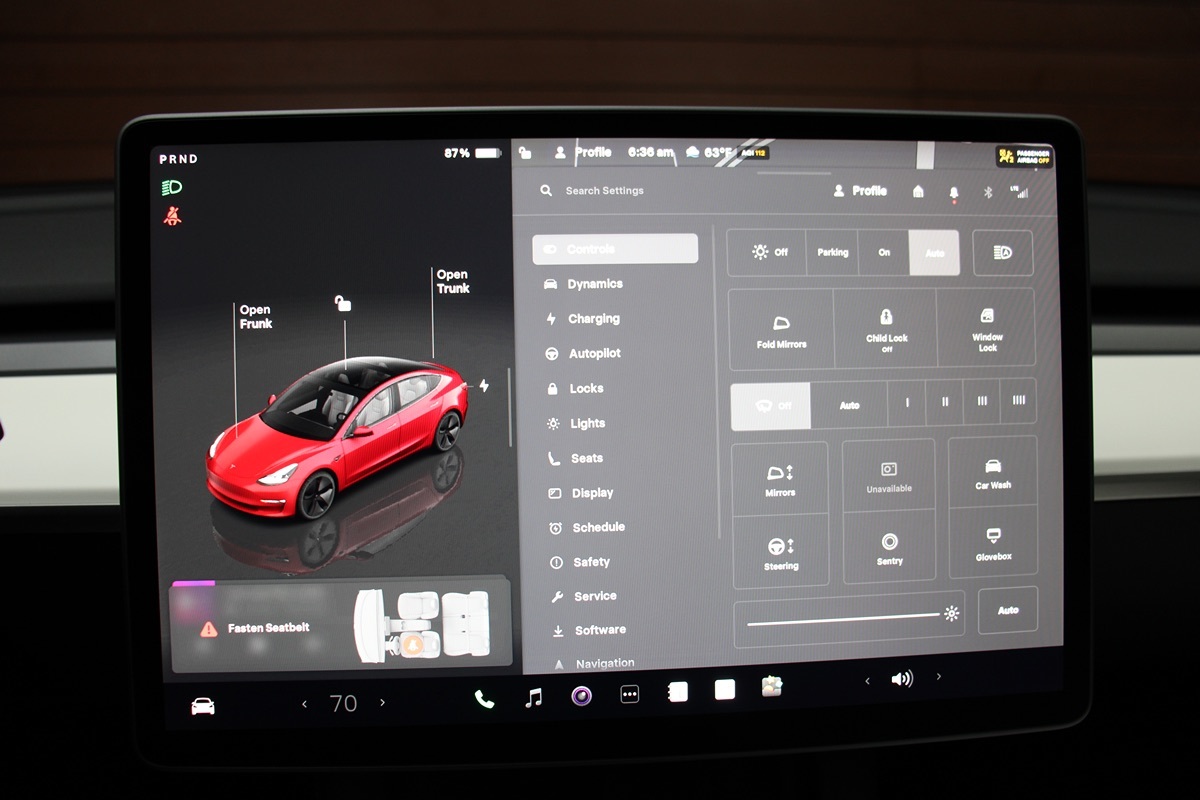Toggle Child Lock
Viewport: 1200px width, 800px height.
(x=886, y=329)
